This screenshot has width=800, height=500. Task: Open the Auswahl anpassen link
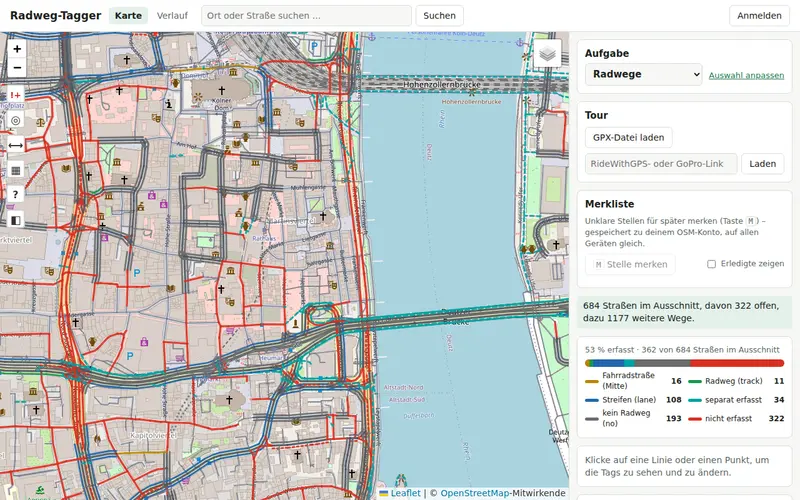[746, 76]
